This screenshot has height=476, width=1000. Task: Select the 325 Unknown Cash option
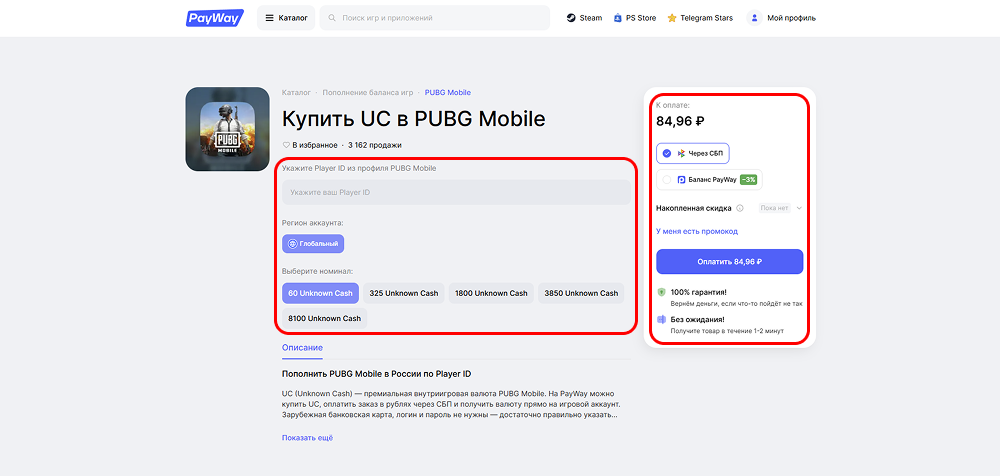pos(404,294)
